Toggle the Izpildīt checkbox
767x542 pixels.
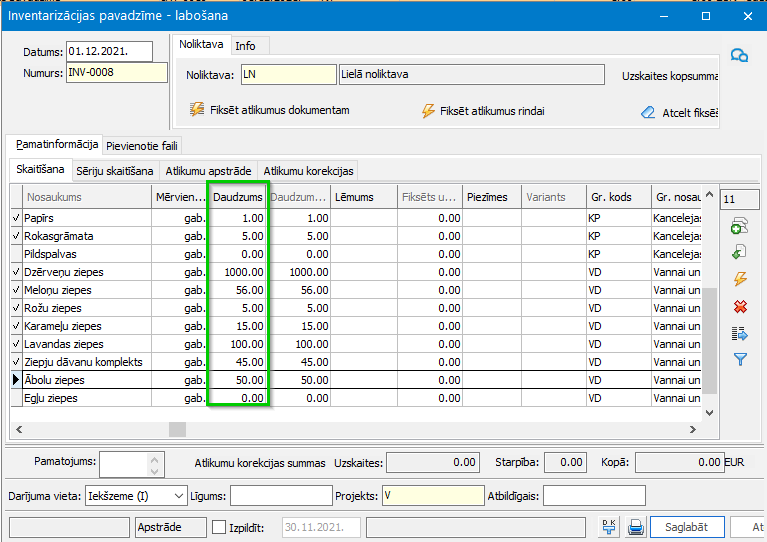[x=220, y=527]
